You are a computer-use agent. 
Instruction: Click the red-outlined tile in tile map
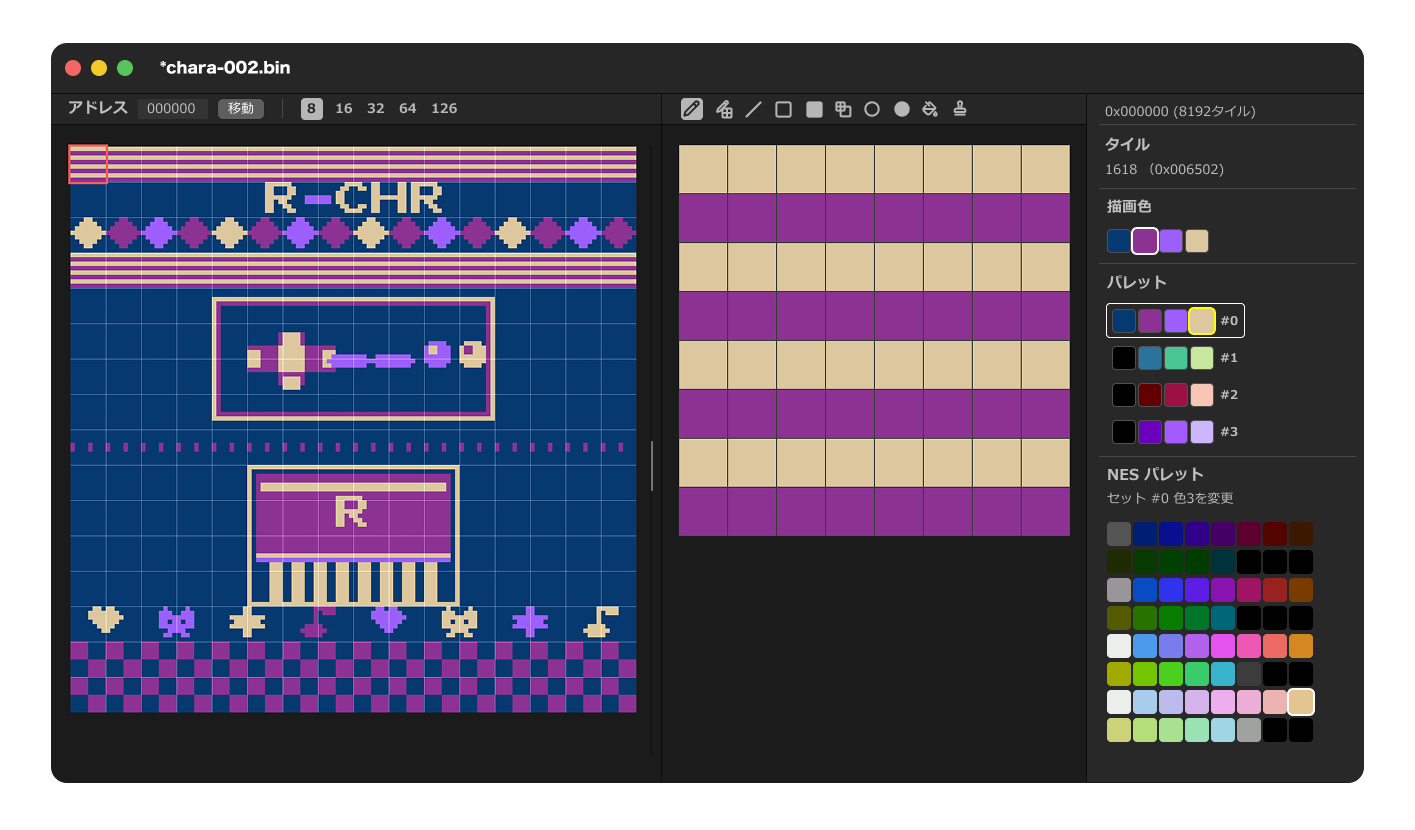point(88,164)
